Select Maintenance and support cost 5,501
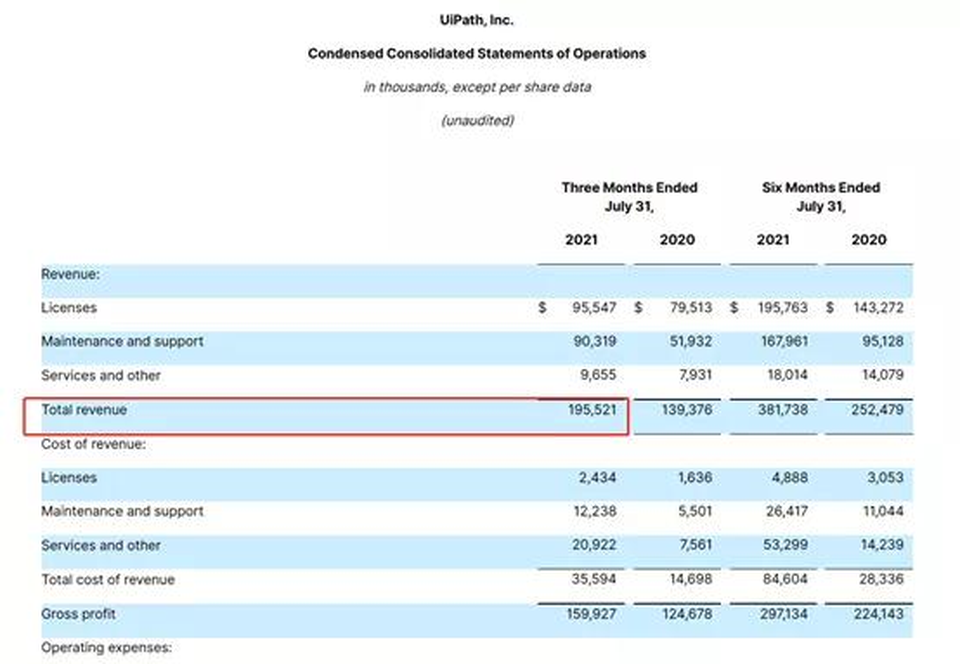Screen dimensions: 960x664 coord(695,511)
